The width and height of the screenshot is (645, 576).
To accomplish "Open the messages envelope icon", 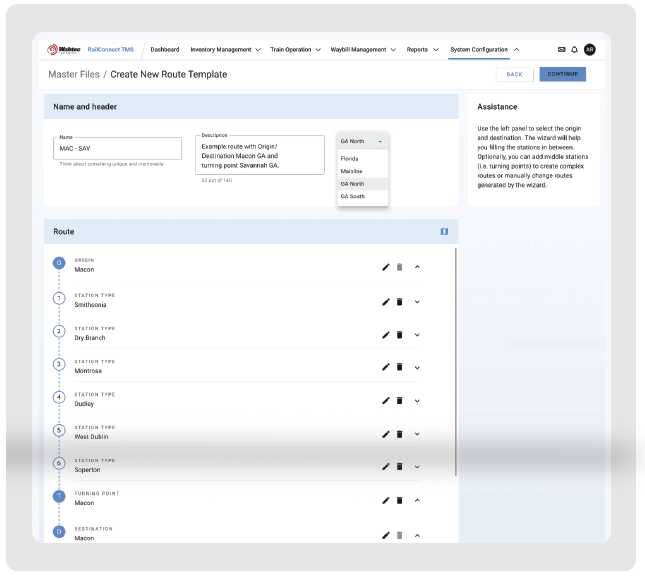I will (x=561, y=49).
